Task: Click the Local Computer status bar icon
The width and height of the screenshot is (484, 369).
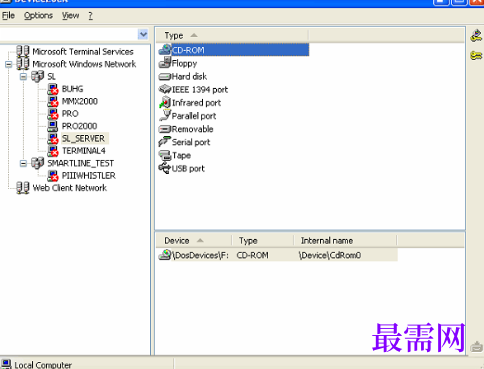Action: (x=6, y=364)
